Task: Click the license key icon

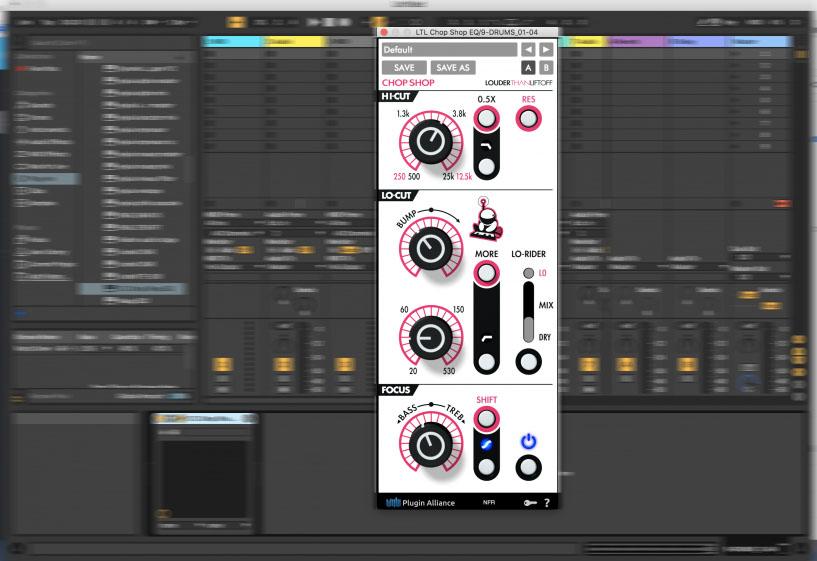Action: pos(528,502)
